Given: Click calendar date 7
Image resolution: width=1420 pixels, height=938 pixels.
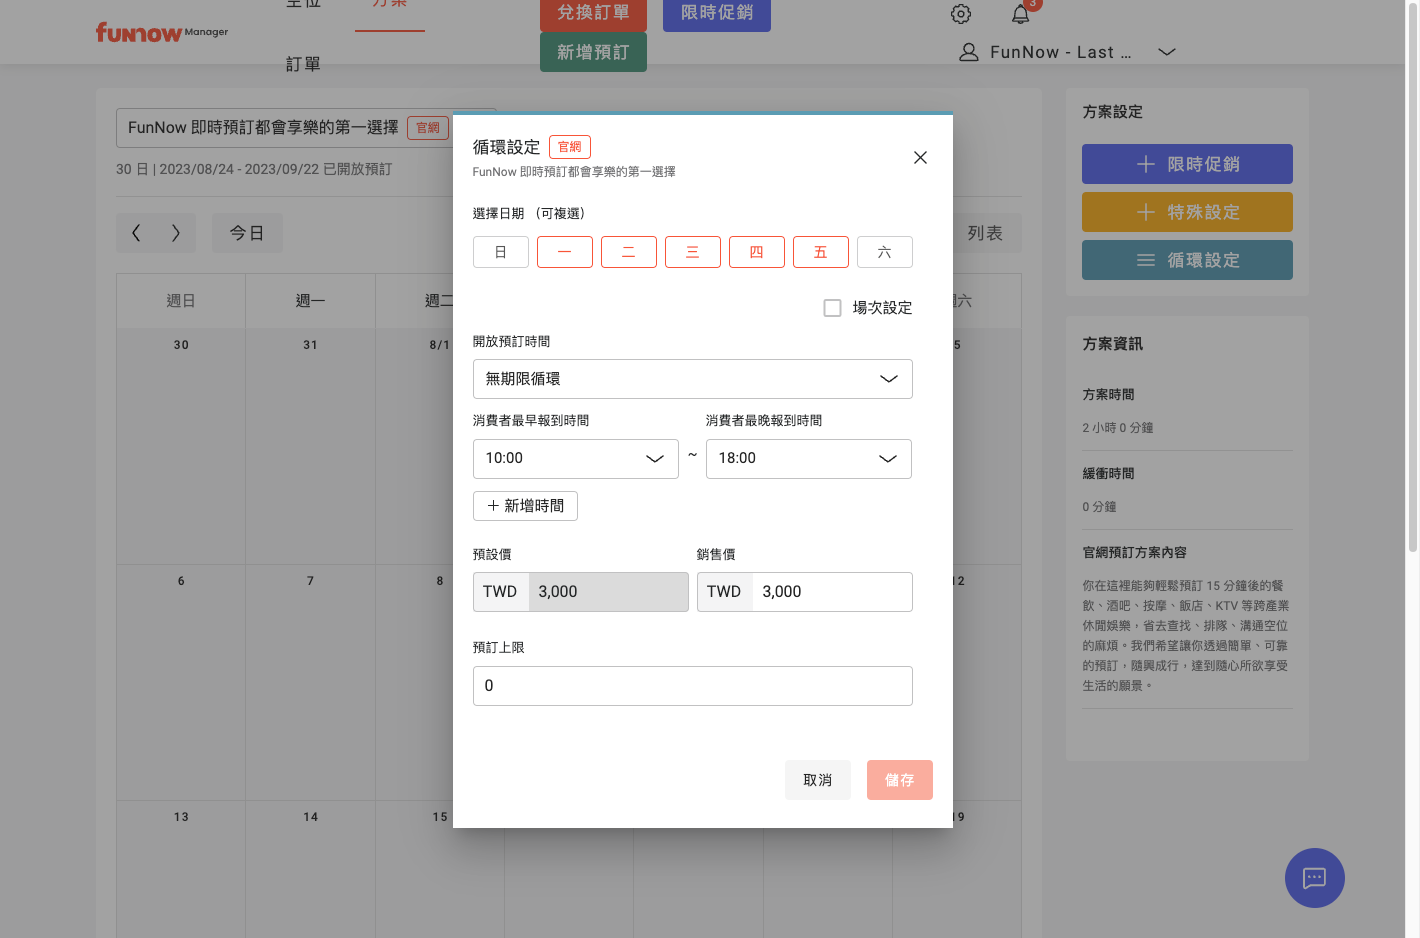Looking at the screenshot, I should coord(311,581).
